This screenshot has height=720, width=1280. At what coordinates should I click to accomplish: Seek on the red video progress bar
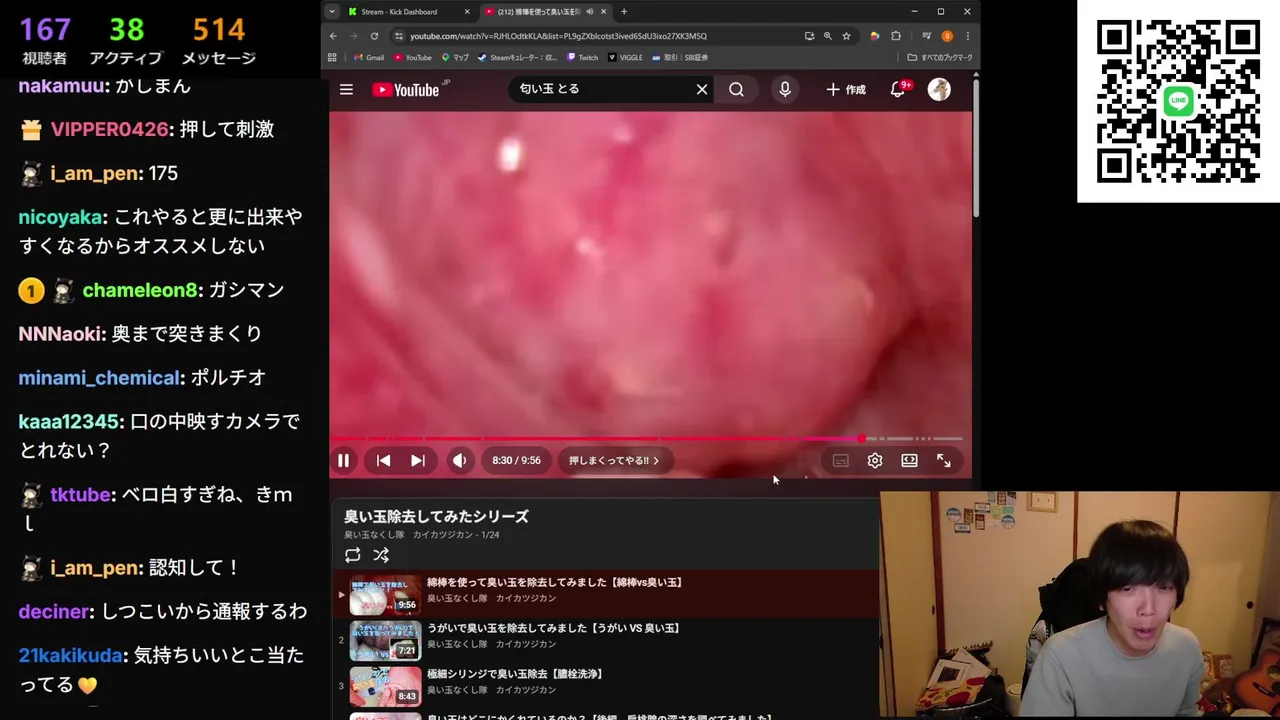coord(647,438)
